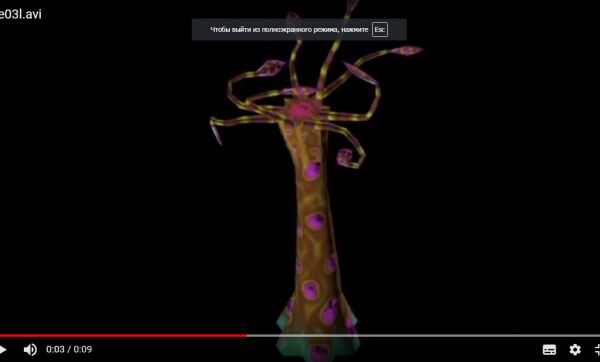Click the left drooping tentacle tip

point(216,132)
